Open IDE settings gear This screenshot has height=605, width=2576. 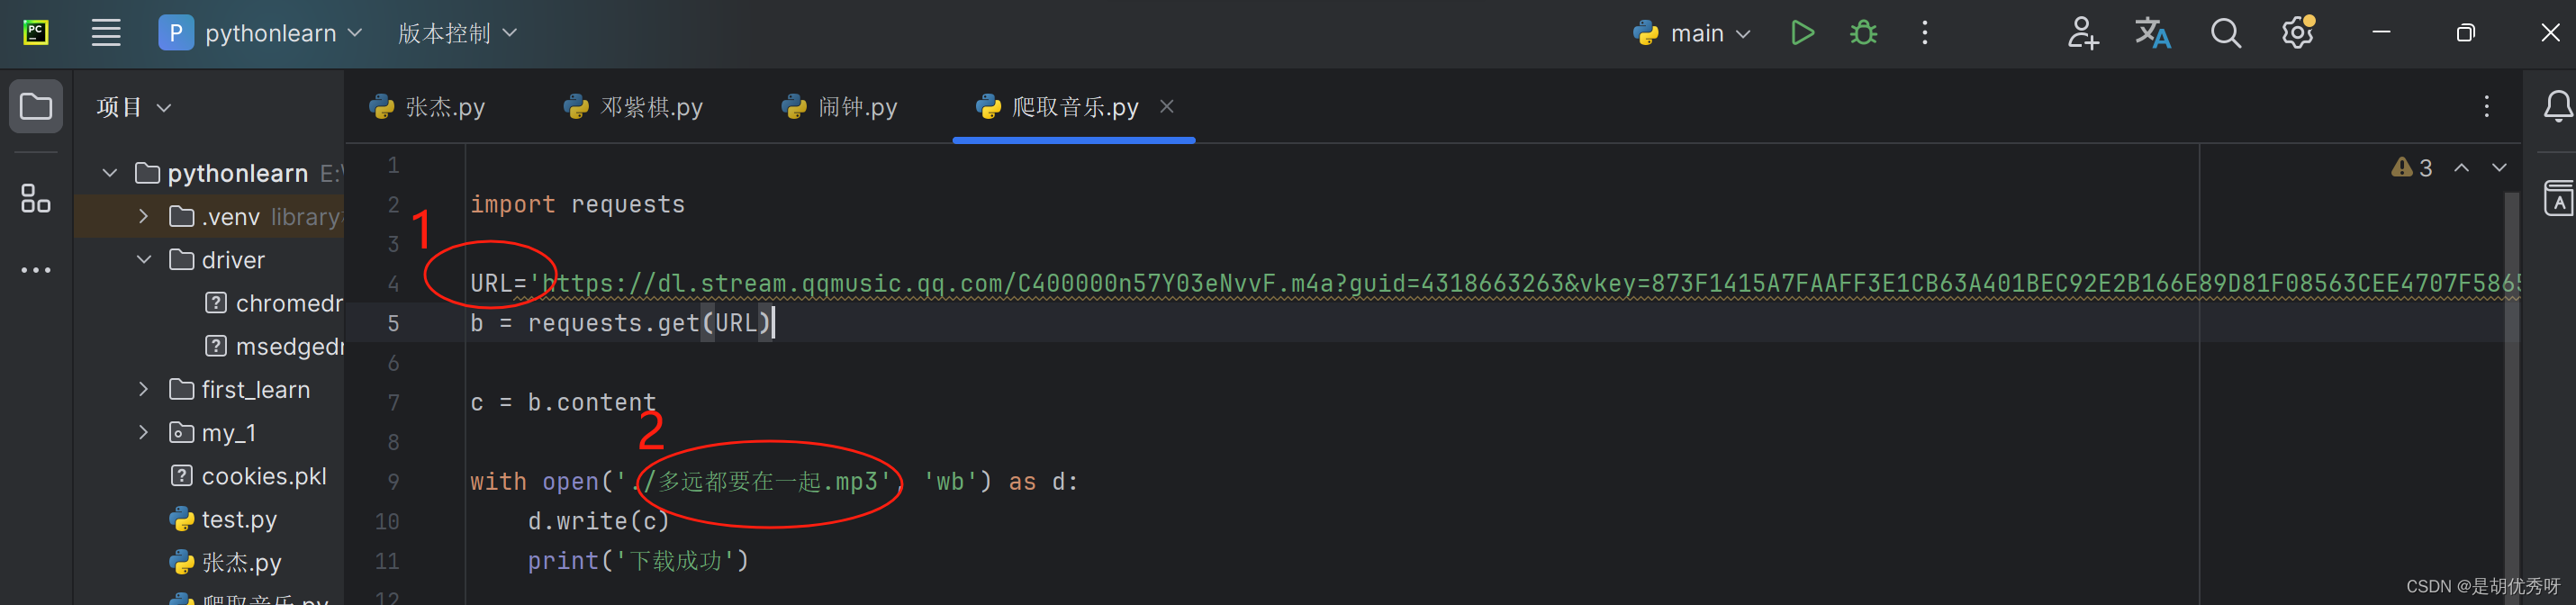2298,33
